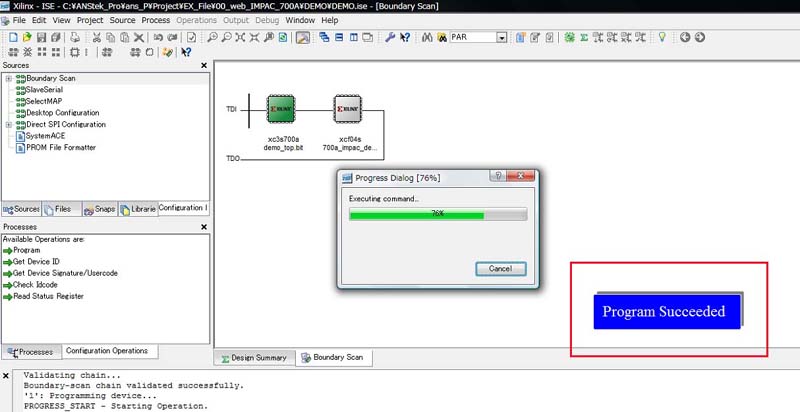Close the Sources panel with X
800x412 pixels.
[x=204, y=65]
